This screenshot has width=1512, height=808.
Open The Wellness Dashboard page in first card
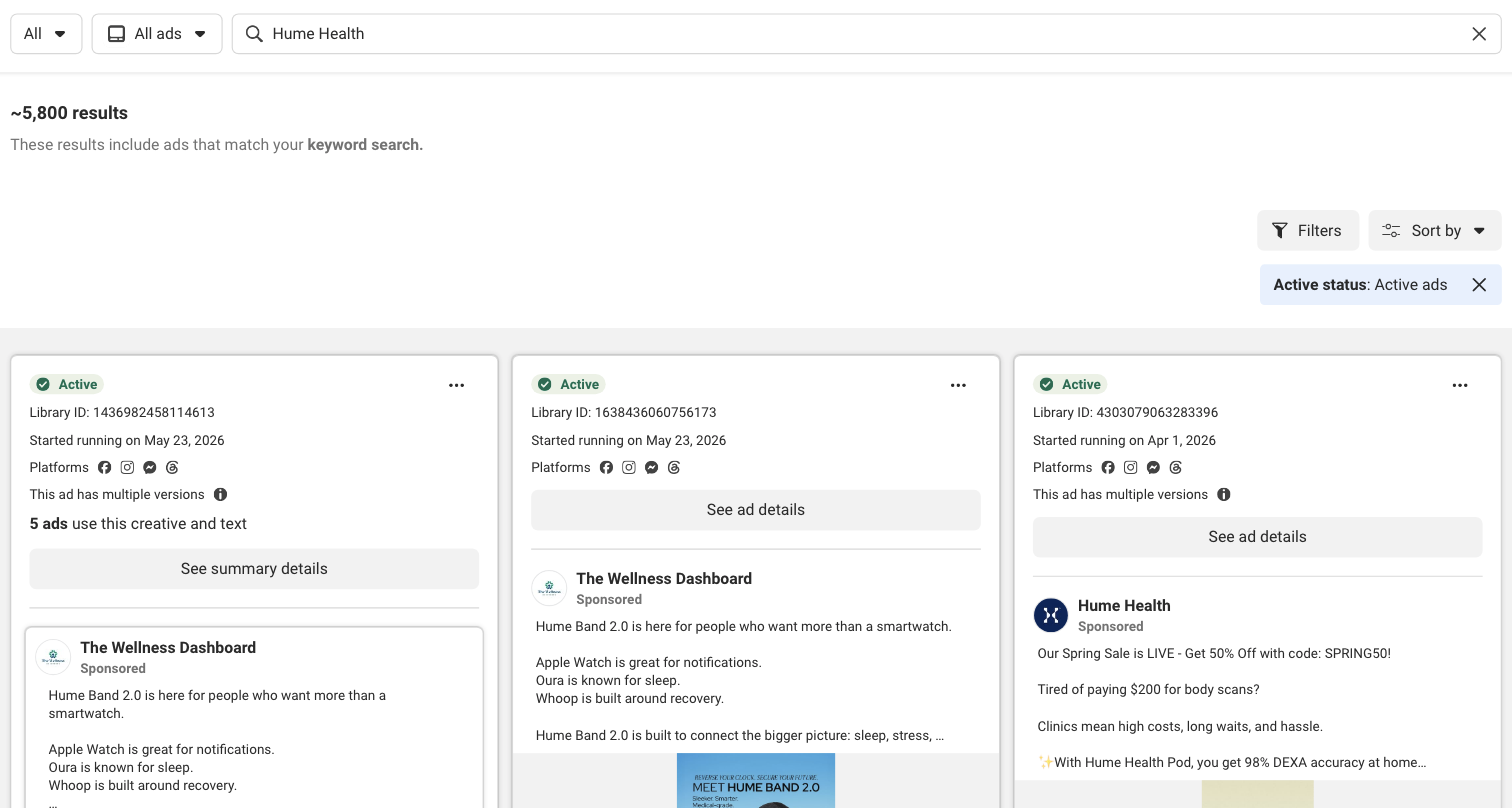tap(168, 647)
